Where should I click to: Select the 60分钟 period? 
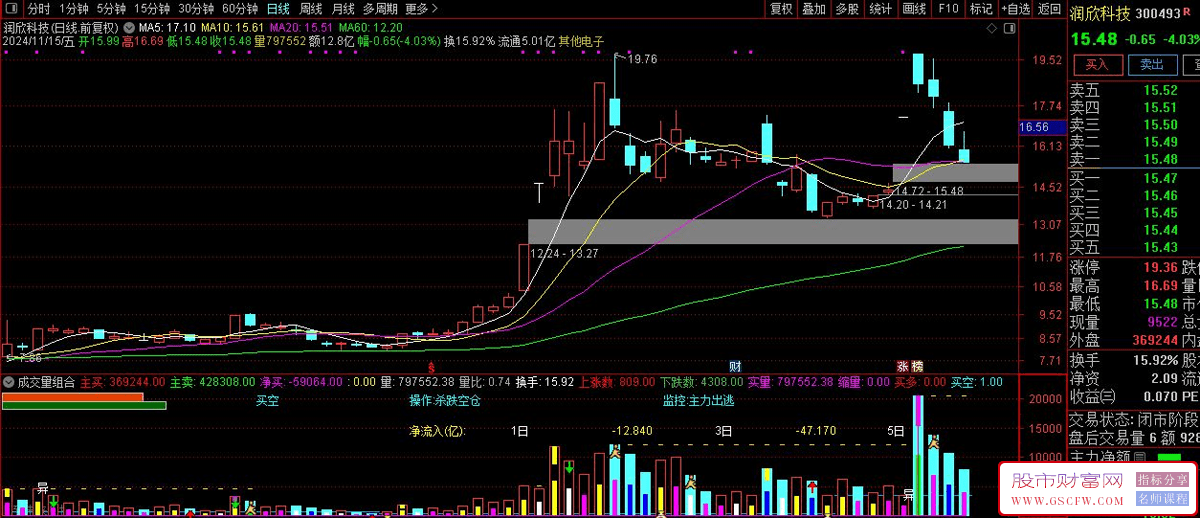coord(240,9)
